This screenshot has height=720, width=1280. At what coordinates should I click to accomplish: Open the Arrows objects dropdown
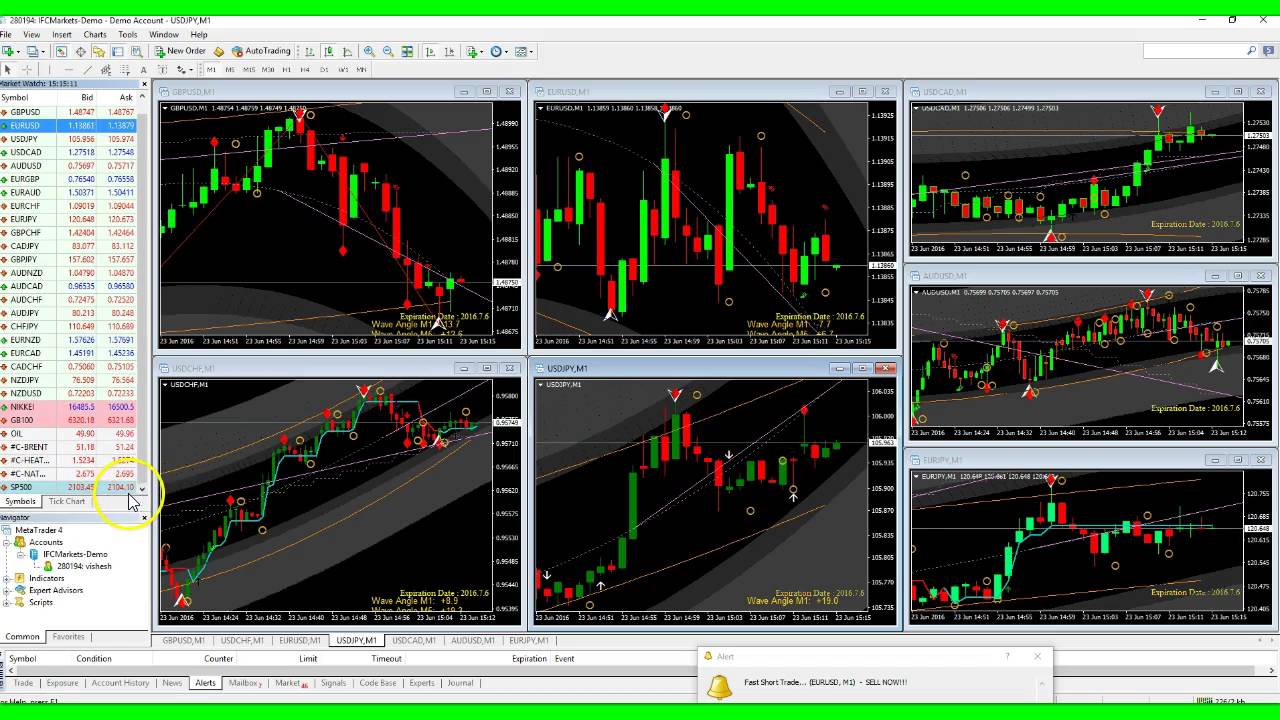click(185, 70)
